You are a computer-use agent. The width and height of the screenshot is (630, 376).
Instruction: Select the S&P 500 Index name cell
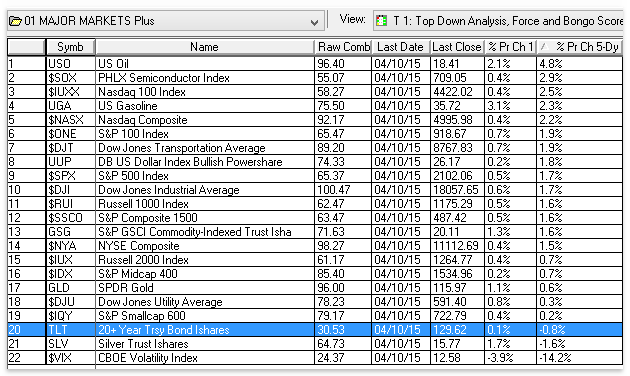(205, 176)
